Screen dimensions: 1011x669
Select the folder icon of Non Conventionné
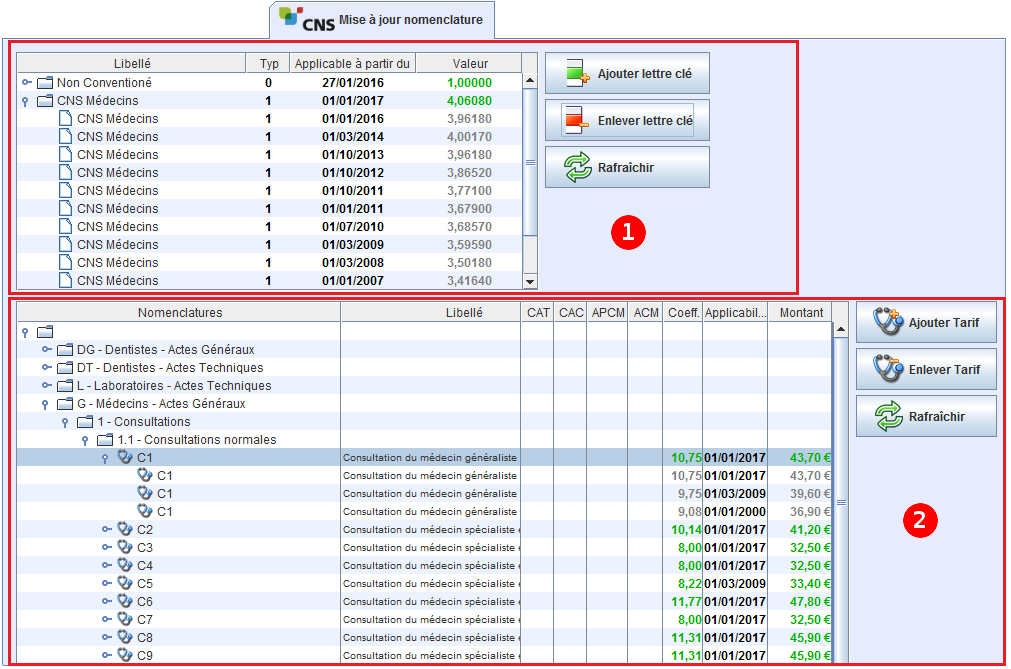[x=45, y=83]
